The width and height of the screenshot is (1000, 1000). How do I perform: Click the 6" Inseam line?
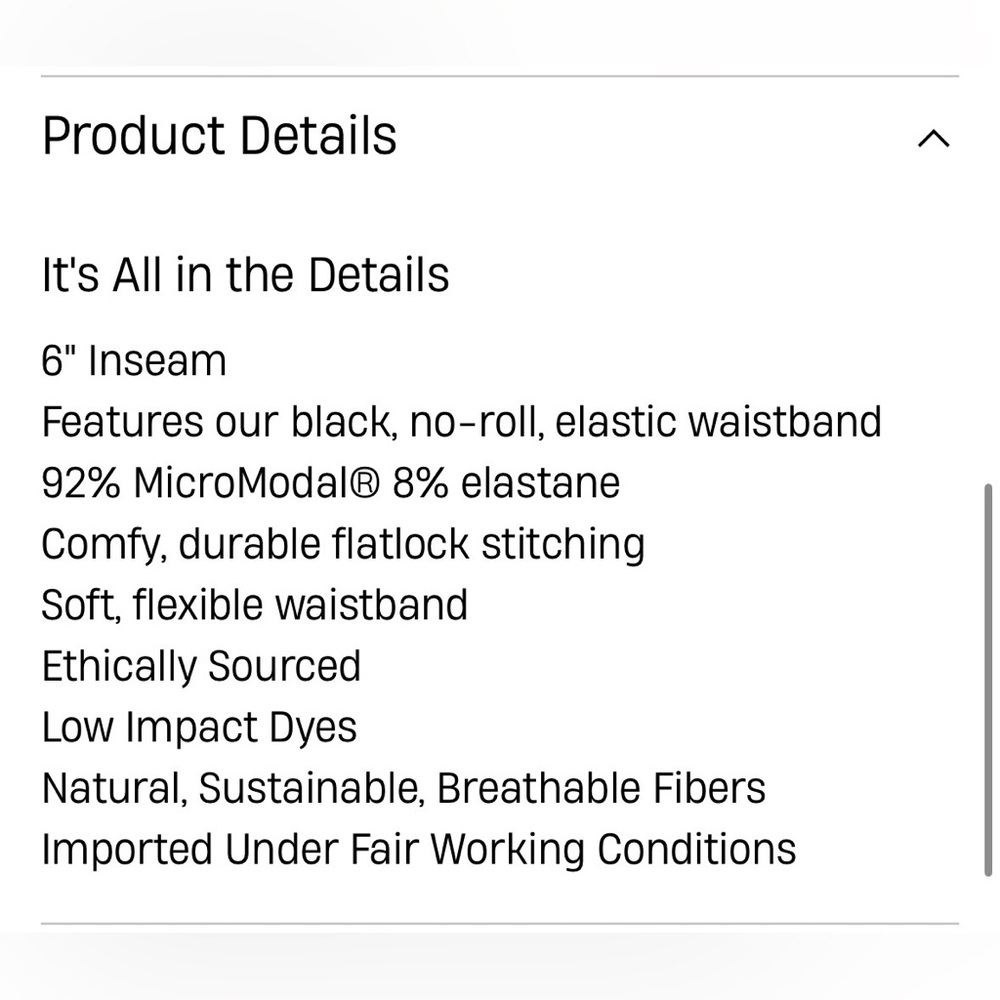point(134,360)
